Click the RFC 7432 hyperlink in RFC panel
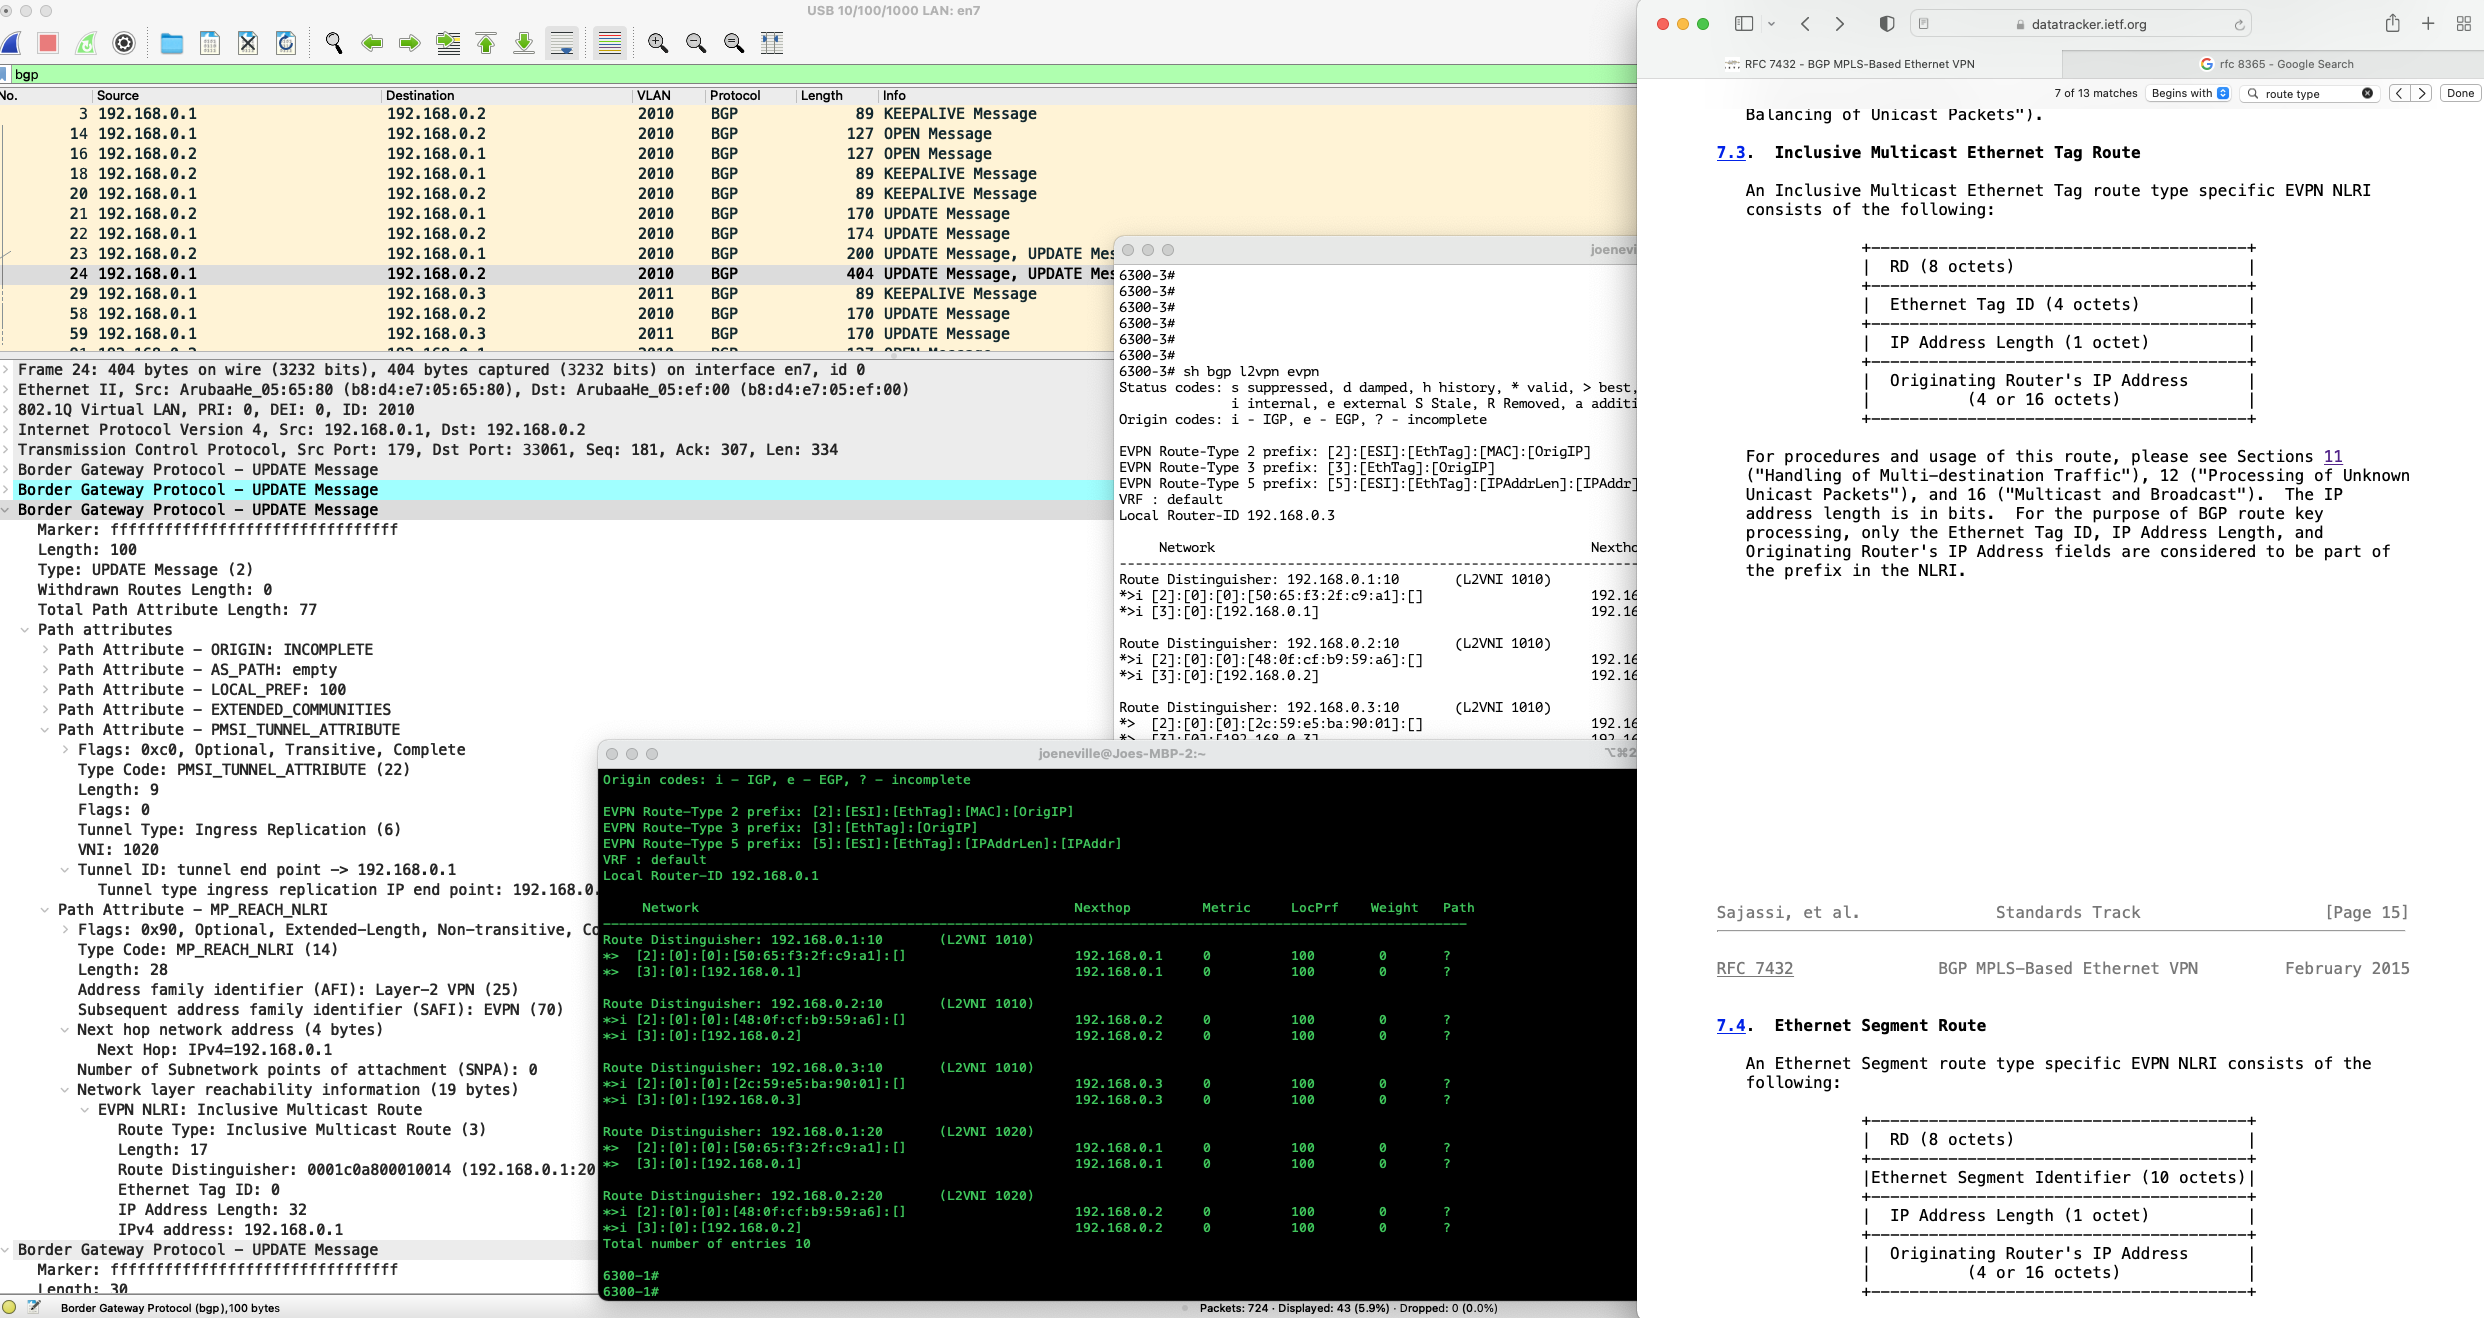2484x1318 pixels. point(1755,968)
